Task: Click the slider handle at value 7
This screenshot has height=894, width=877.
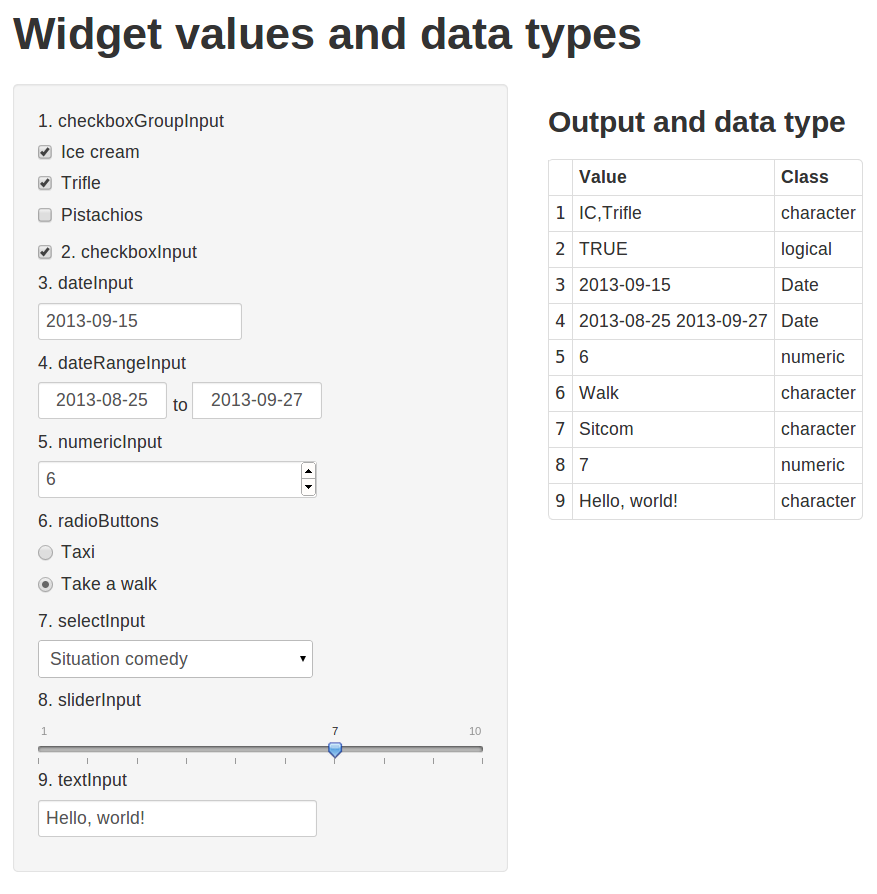Action: (335, 749)
